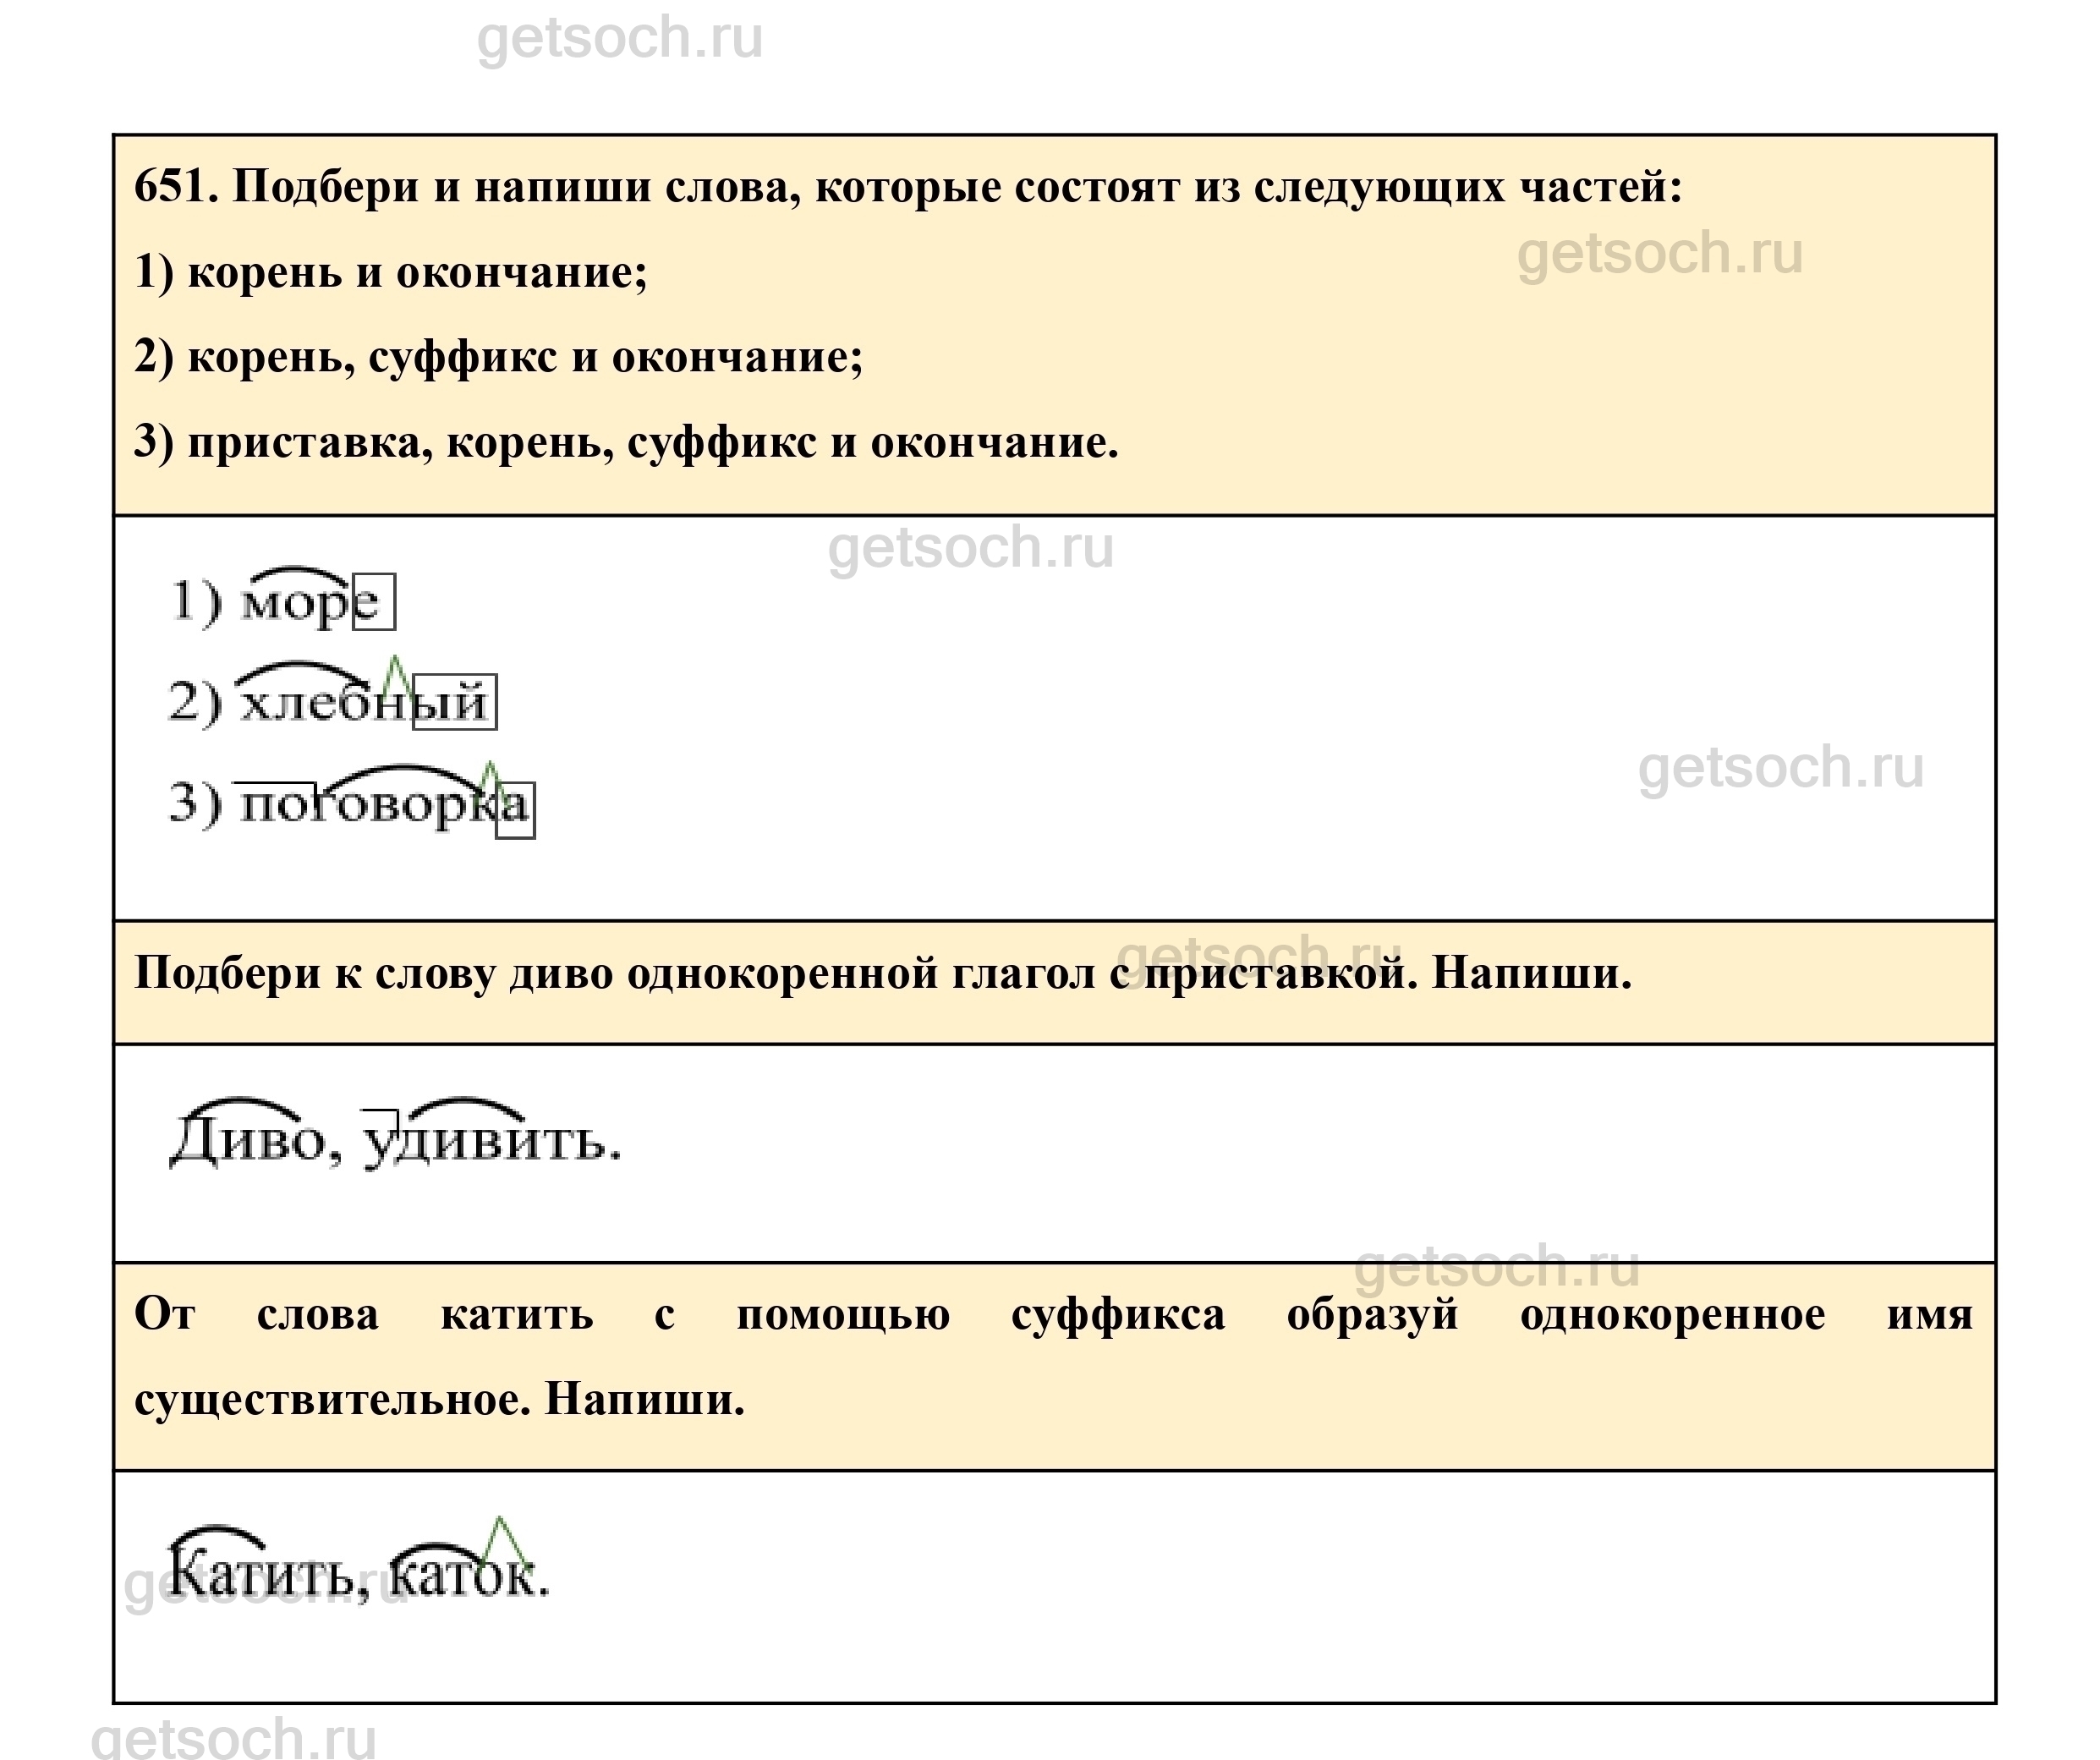Click the ending box around ый
The width and height of the screenshot is (2100, 1760).
[455, 702]
